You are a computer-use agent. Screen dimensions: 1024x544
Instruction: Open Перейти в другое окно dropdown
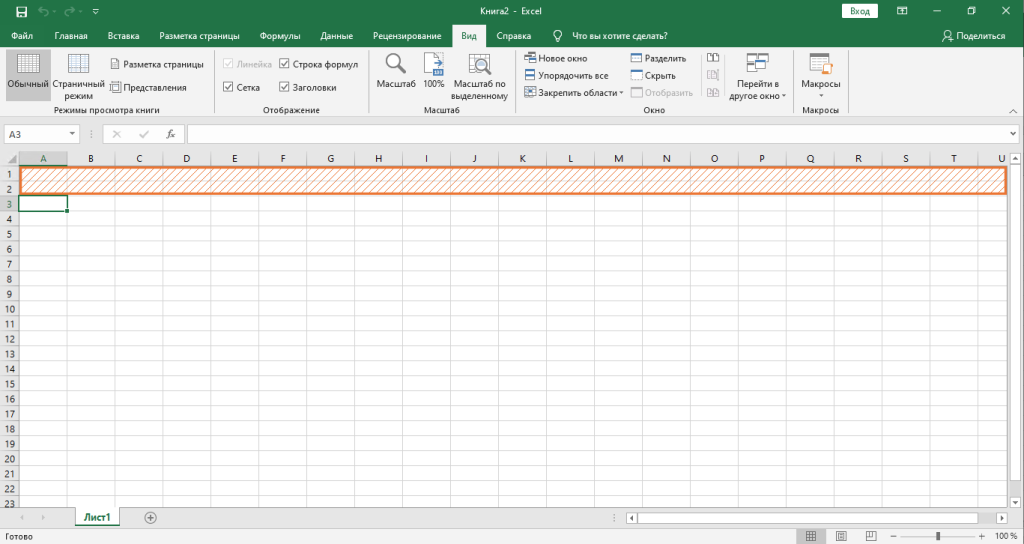click(x=758, y=76)
